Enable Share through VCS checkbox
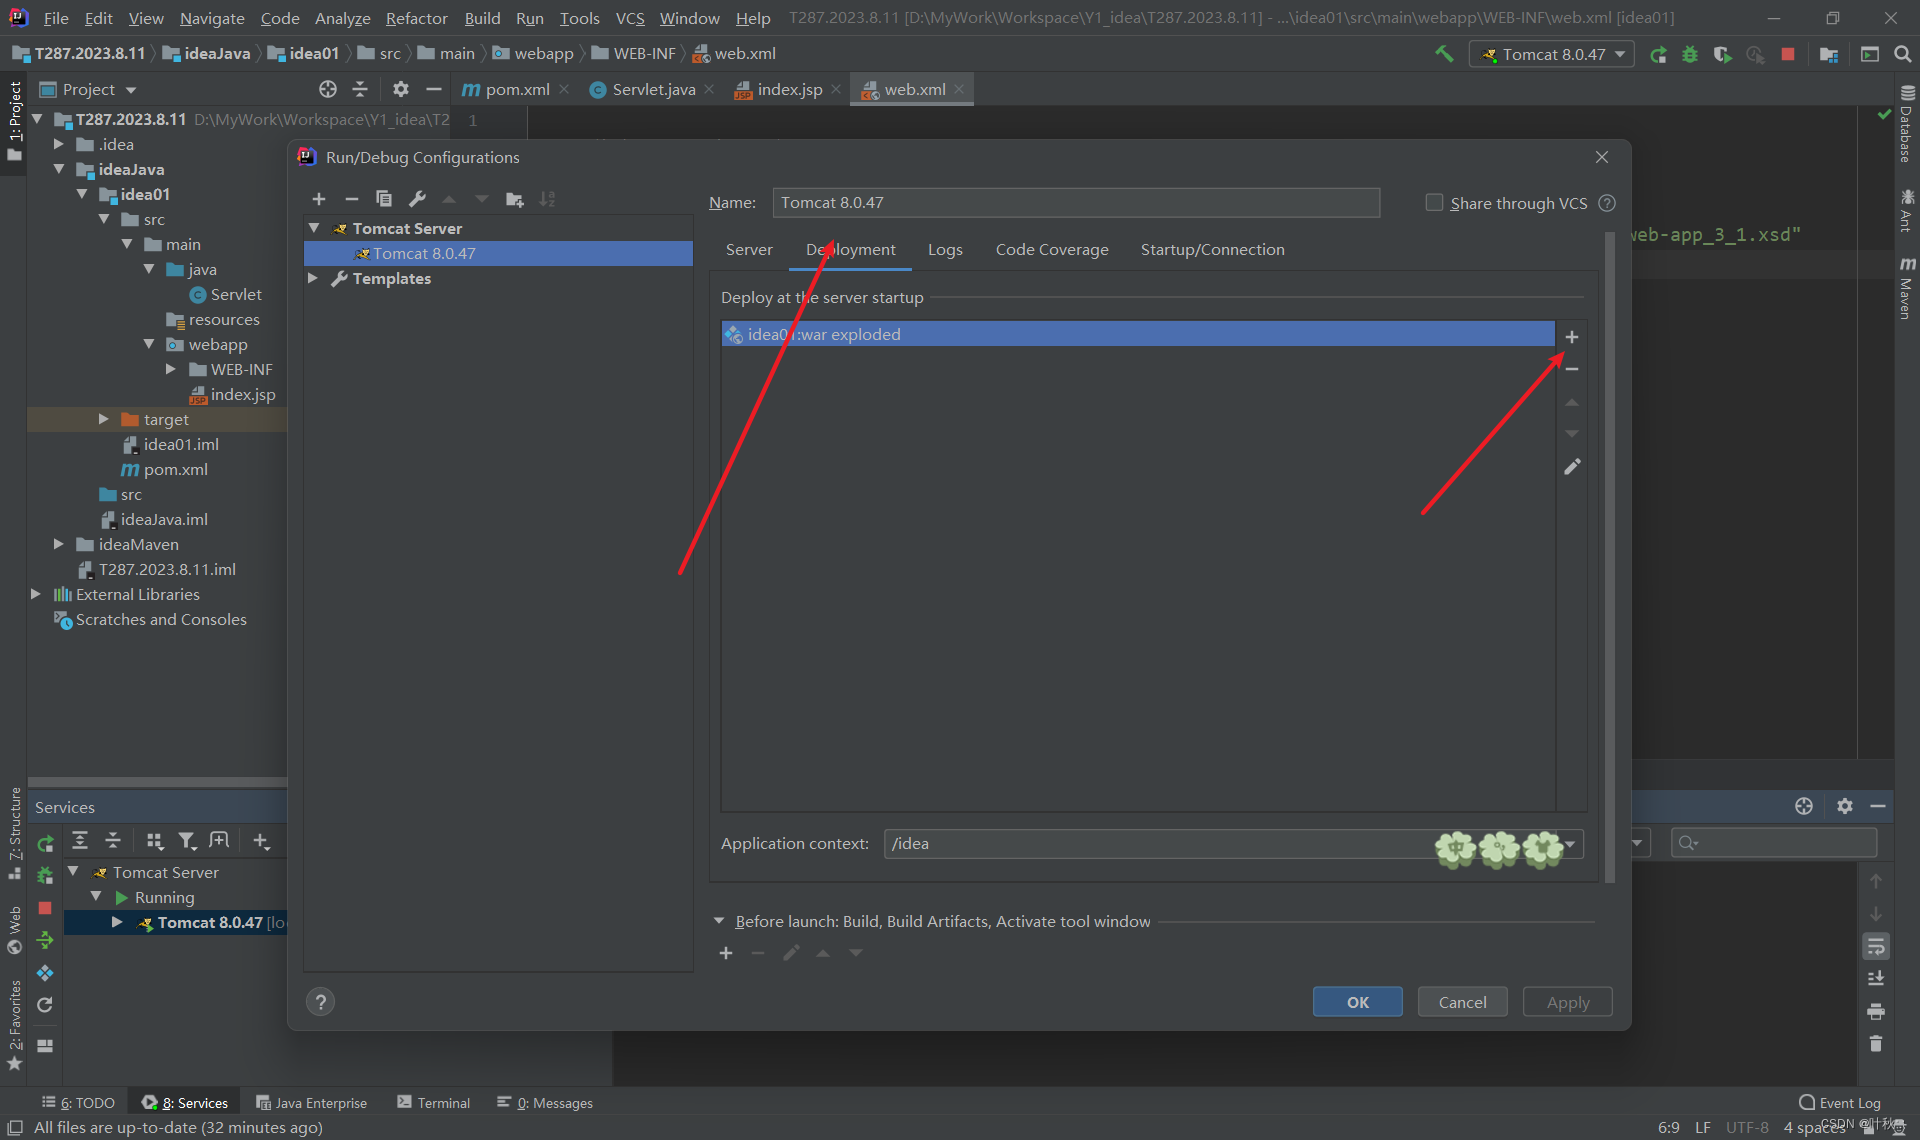The image size is (1920, 1140). point(1434,203)
